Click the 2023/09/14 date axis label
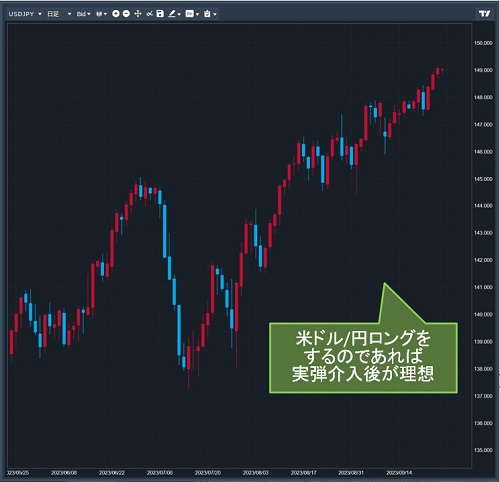This screenshot has width=500, height=482. click(x=399, y=473)
